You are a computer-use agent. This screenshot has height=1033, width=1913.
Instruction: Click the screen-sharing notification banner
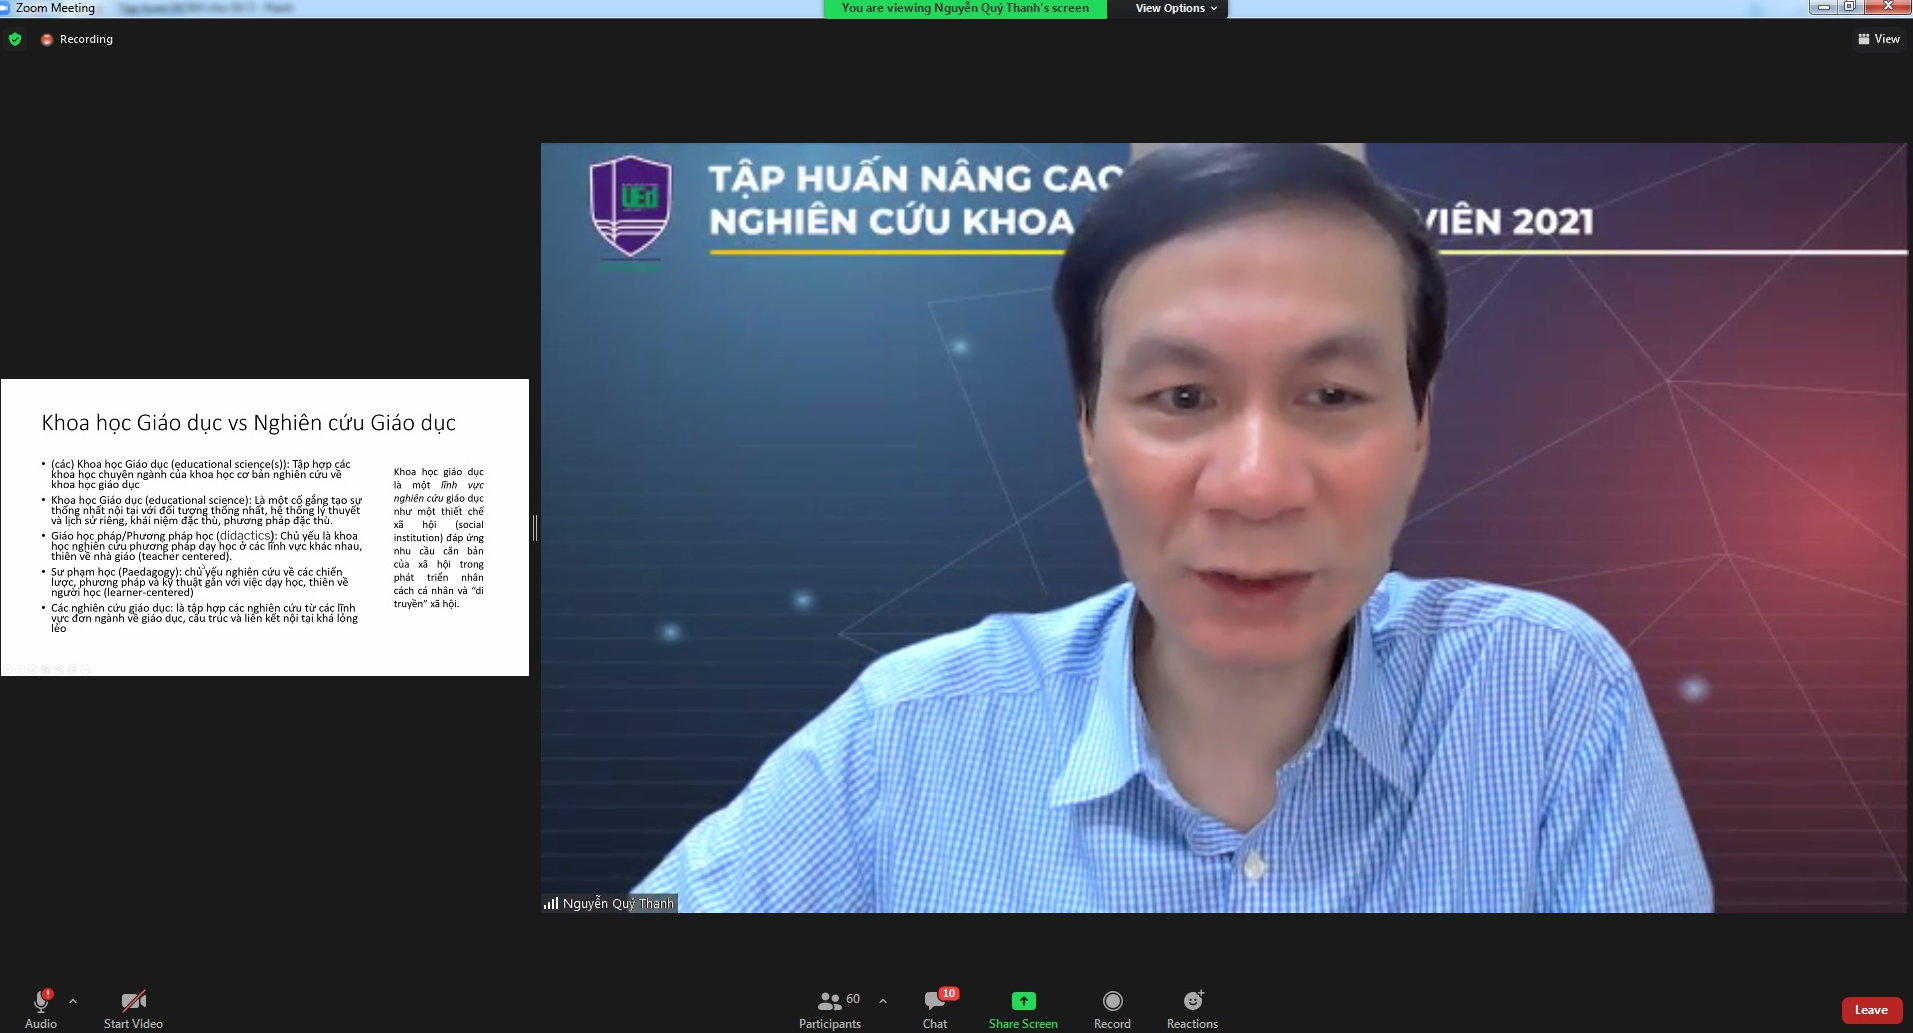(965, 8)
